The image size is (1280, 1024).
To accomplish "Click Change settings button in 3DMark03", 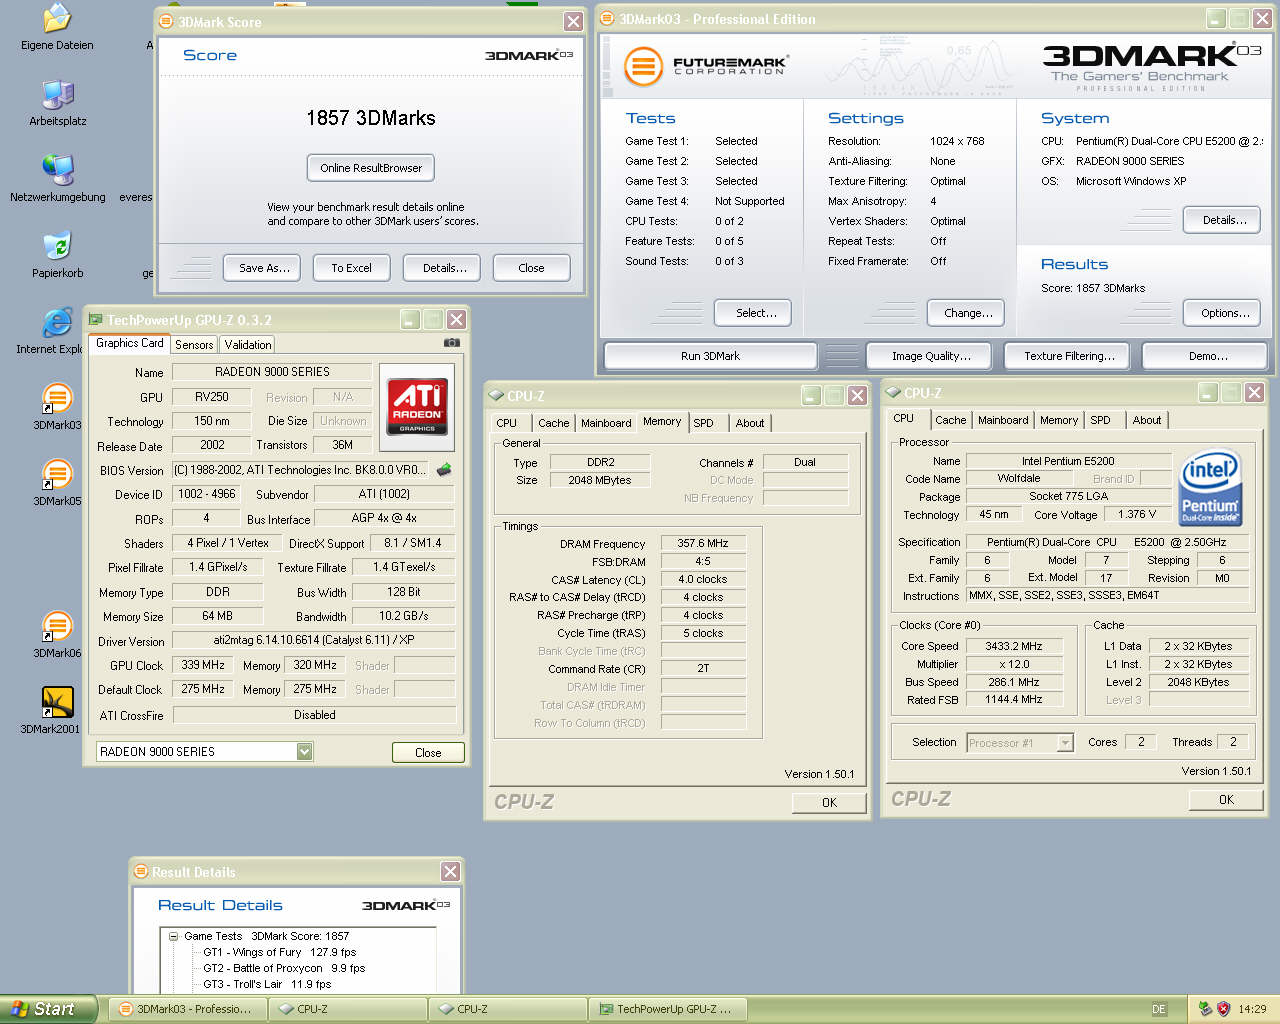I will 966,313.
